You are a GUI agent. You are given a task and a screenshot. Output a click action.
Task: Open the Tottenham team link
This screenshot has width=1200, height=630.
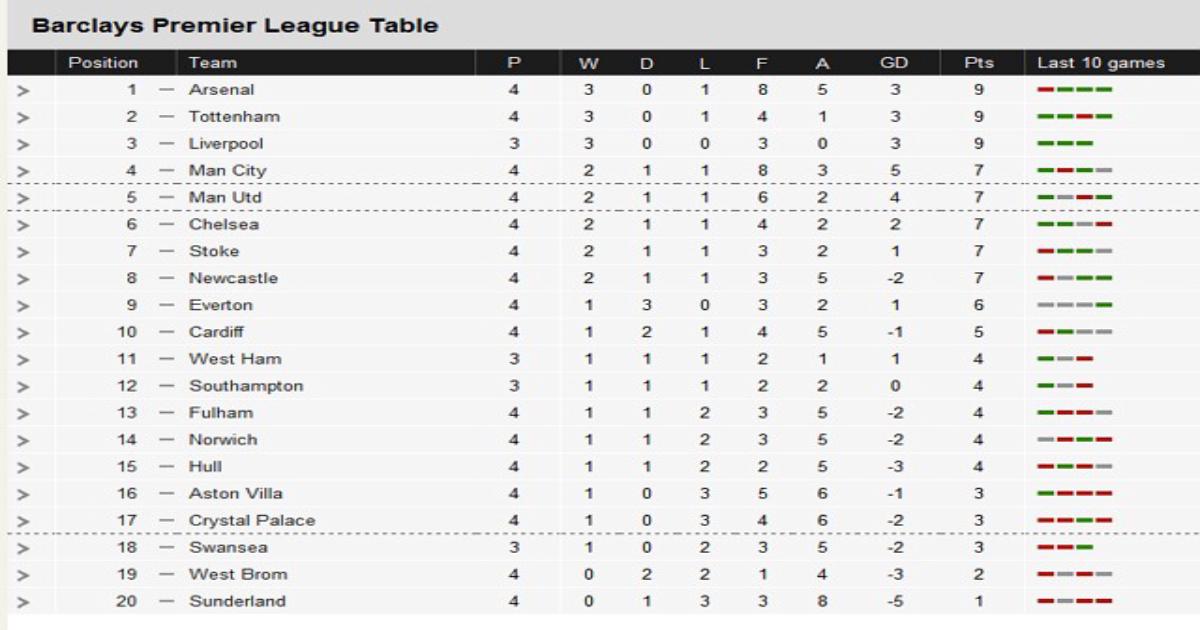234,117
